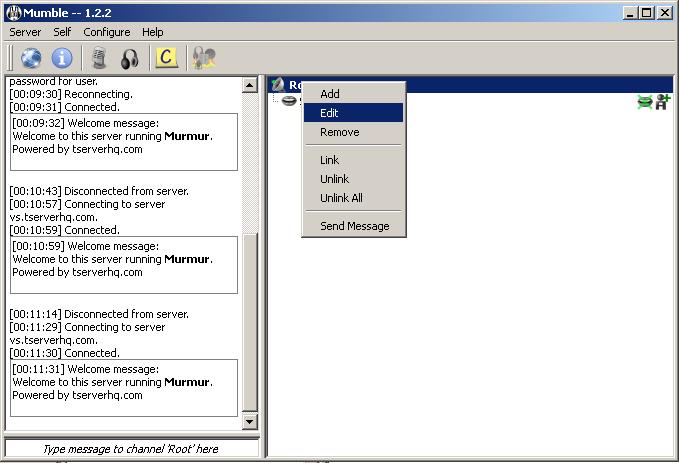Select Link in the context menu
The image size is (679, 463).
click(353, 160)
